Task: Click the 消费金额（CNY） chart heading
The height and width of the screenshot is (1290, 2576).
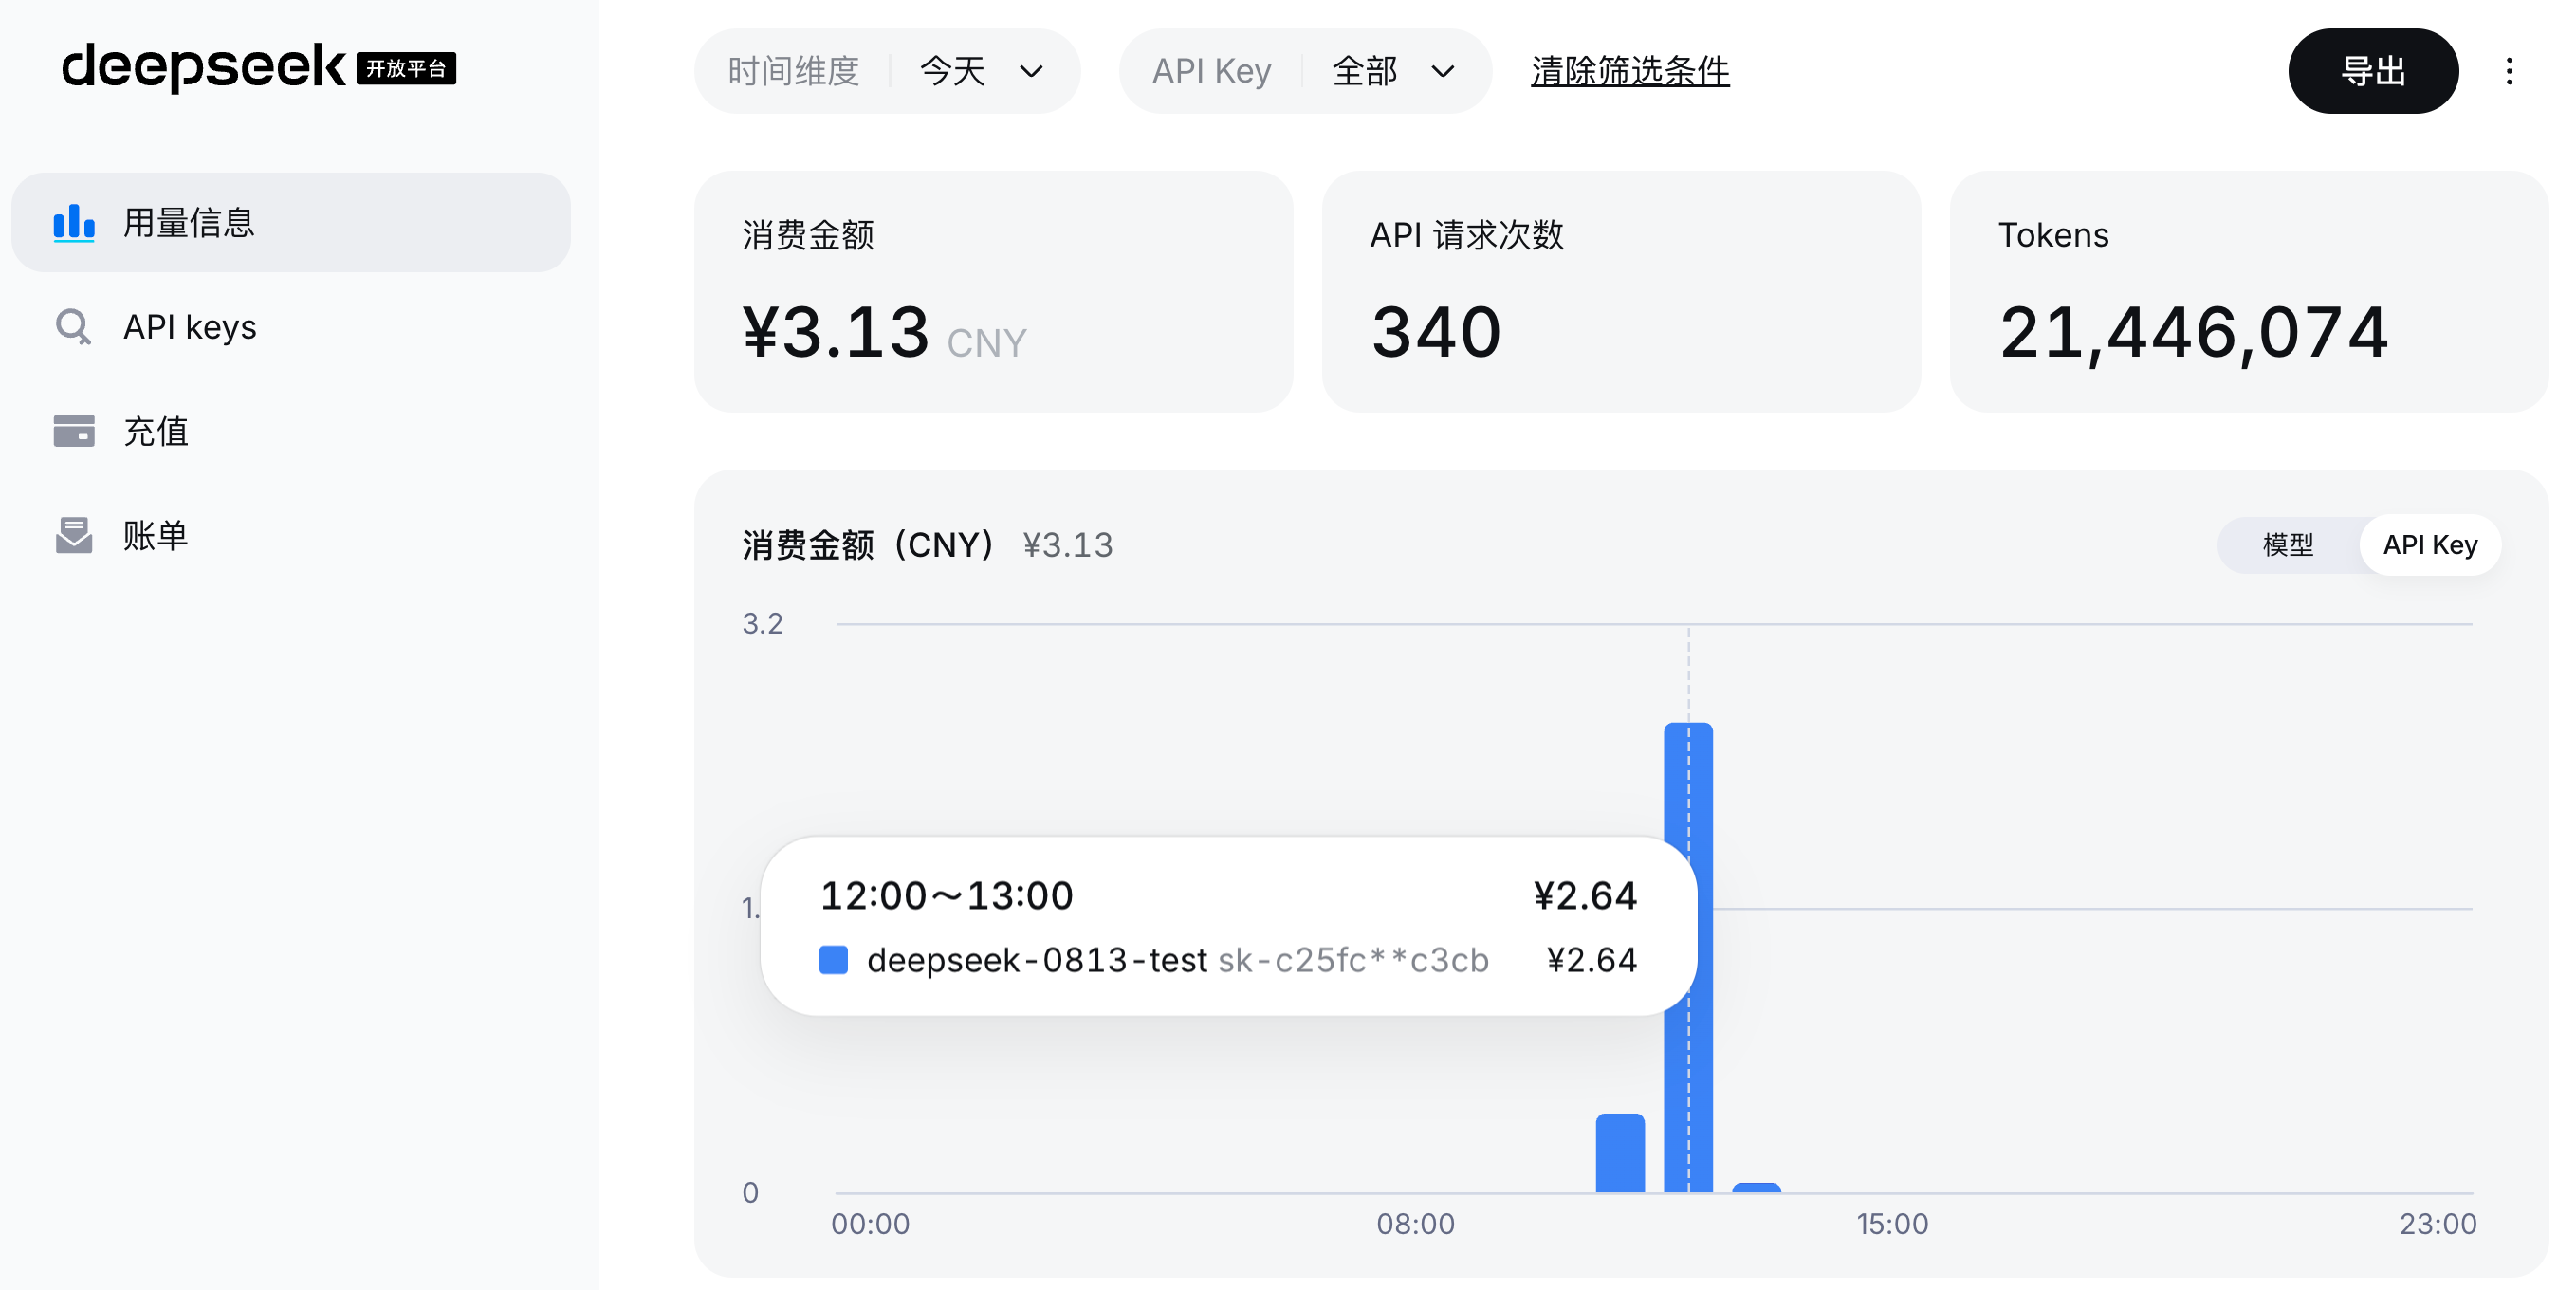Action: 869,545
